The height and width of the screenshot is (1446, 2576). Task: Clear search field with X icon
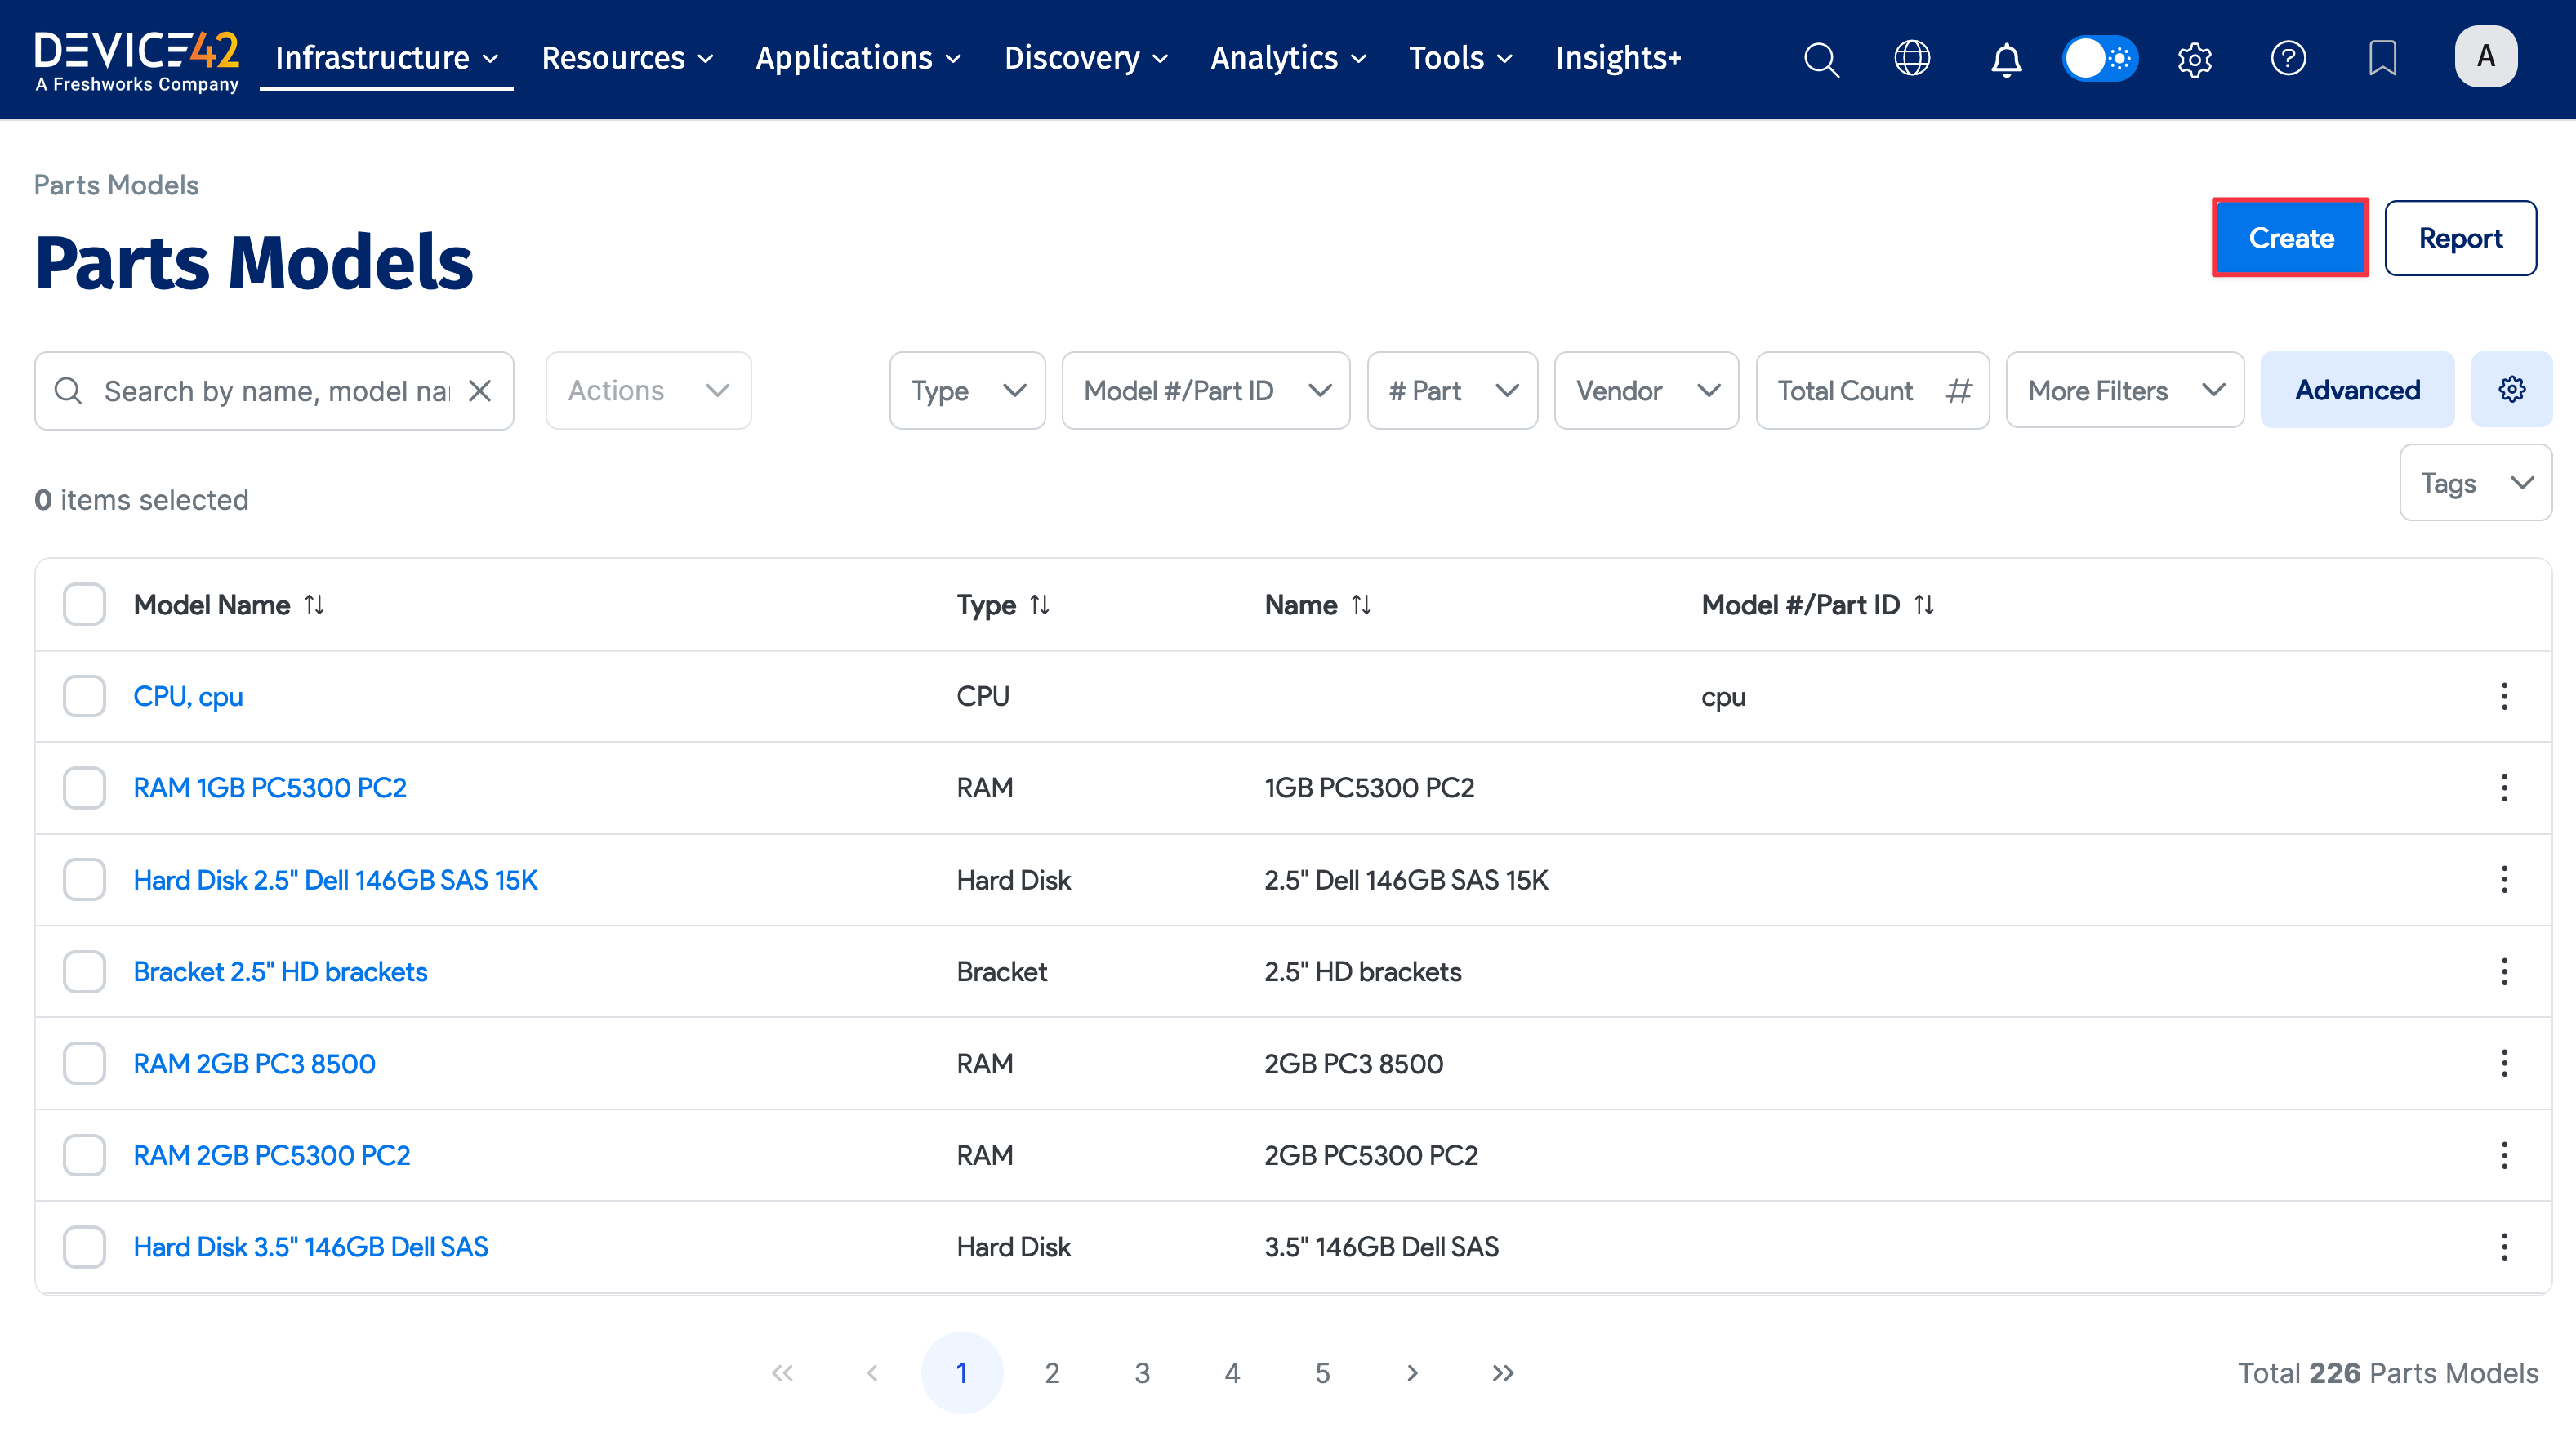coord(480,391)
